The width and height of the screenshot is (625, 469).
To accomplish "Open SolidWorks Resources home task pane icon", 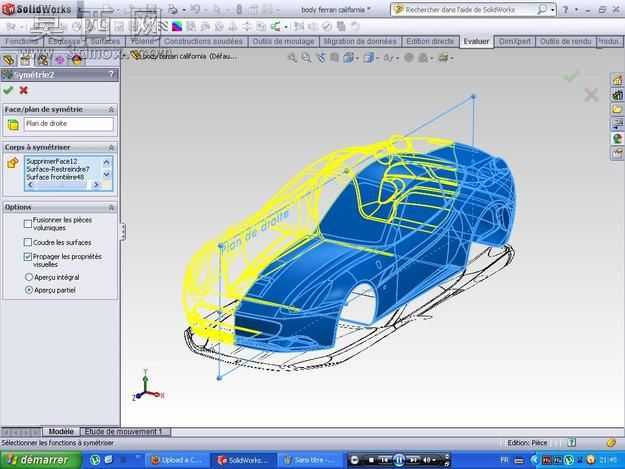I will click(617, 80).
